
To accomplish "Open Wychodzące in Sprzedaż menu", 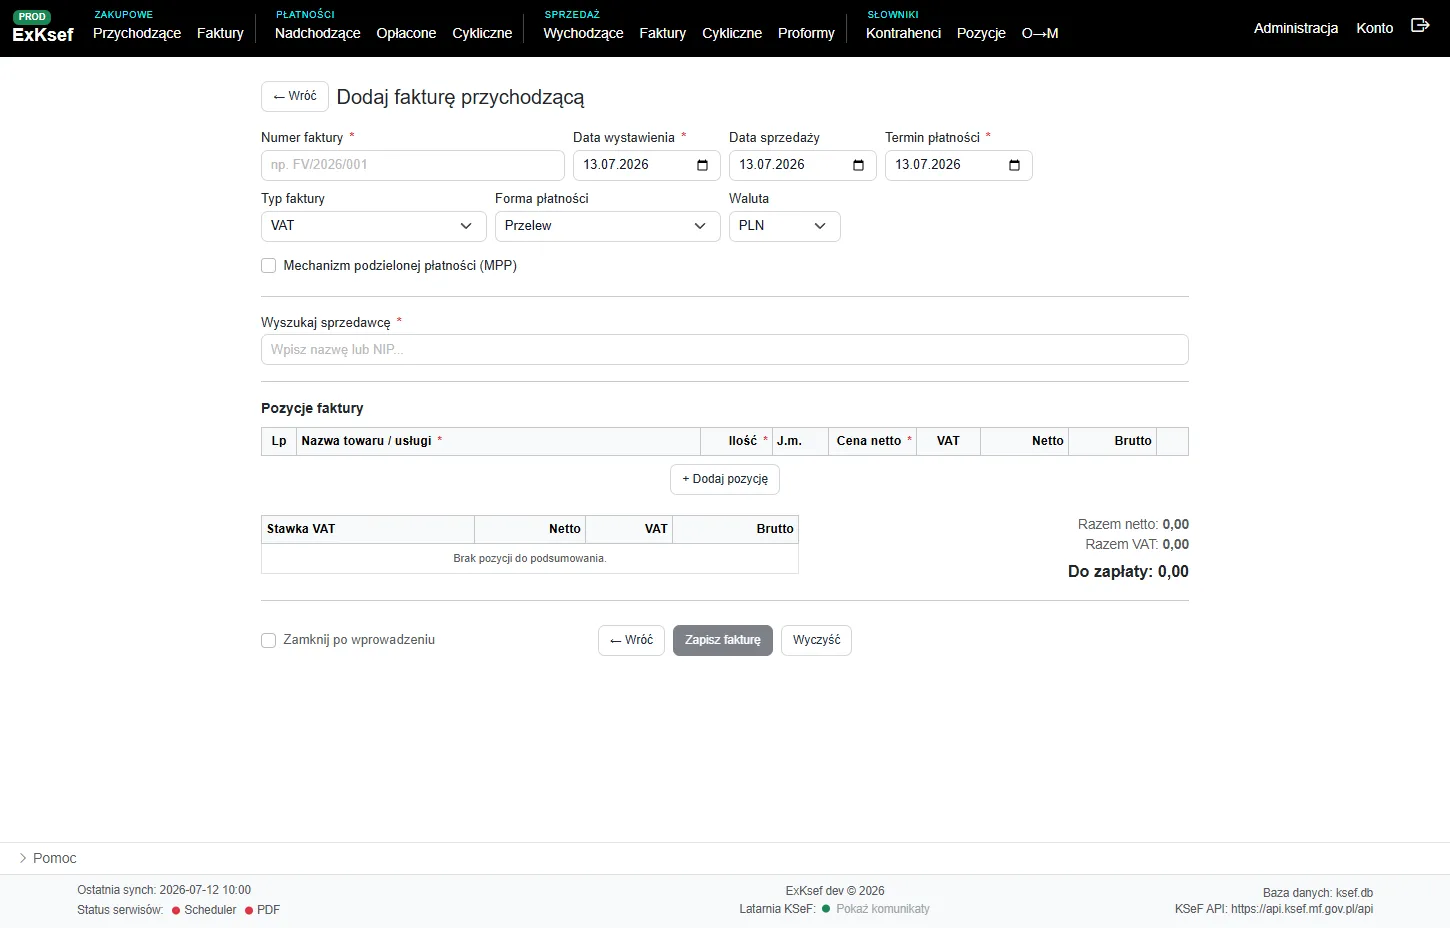I will 584,33.
